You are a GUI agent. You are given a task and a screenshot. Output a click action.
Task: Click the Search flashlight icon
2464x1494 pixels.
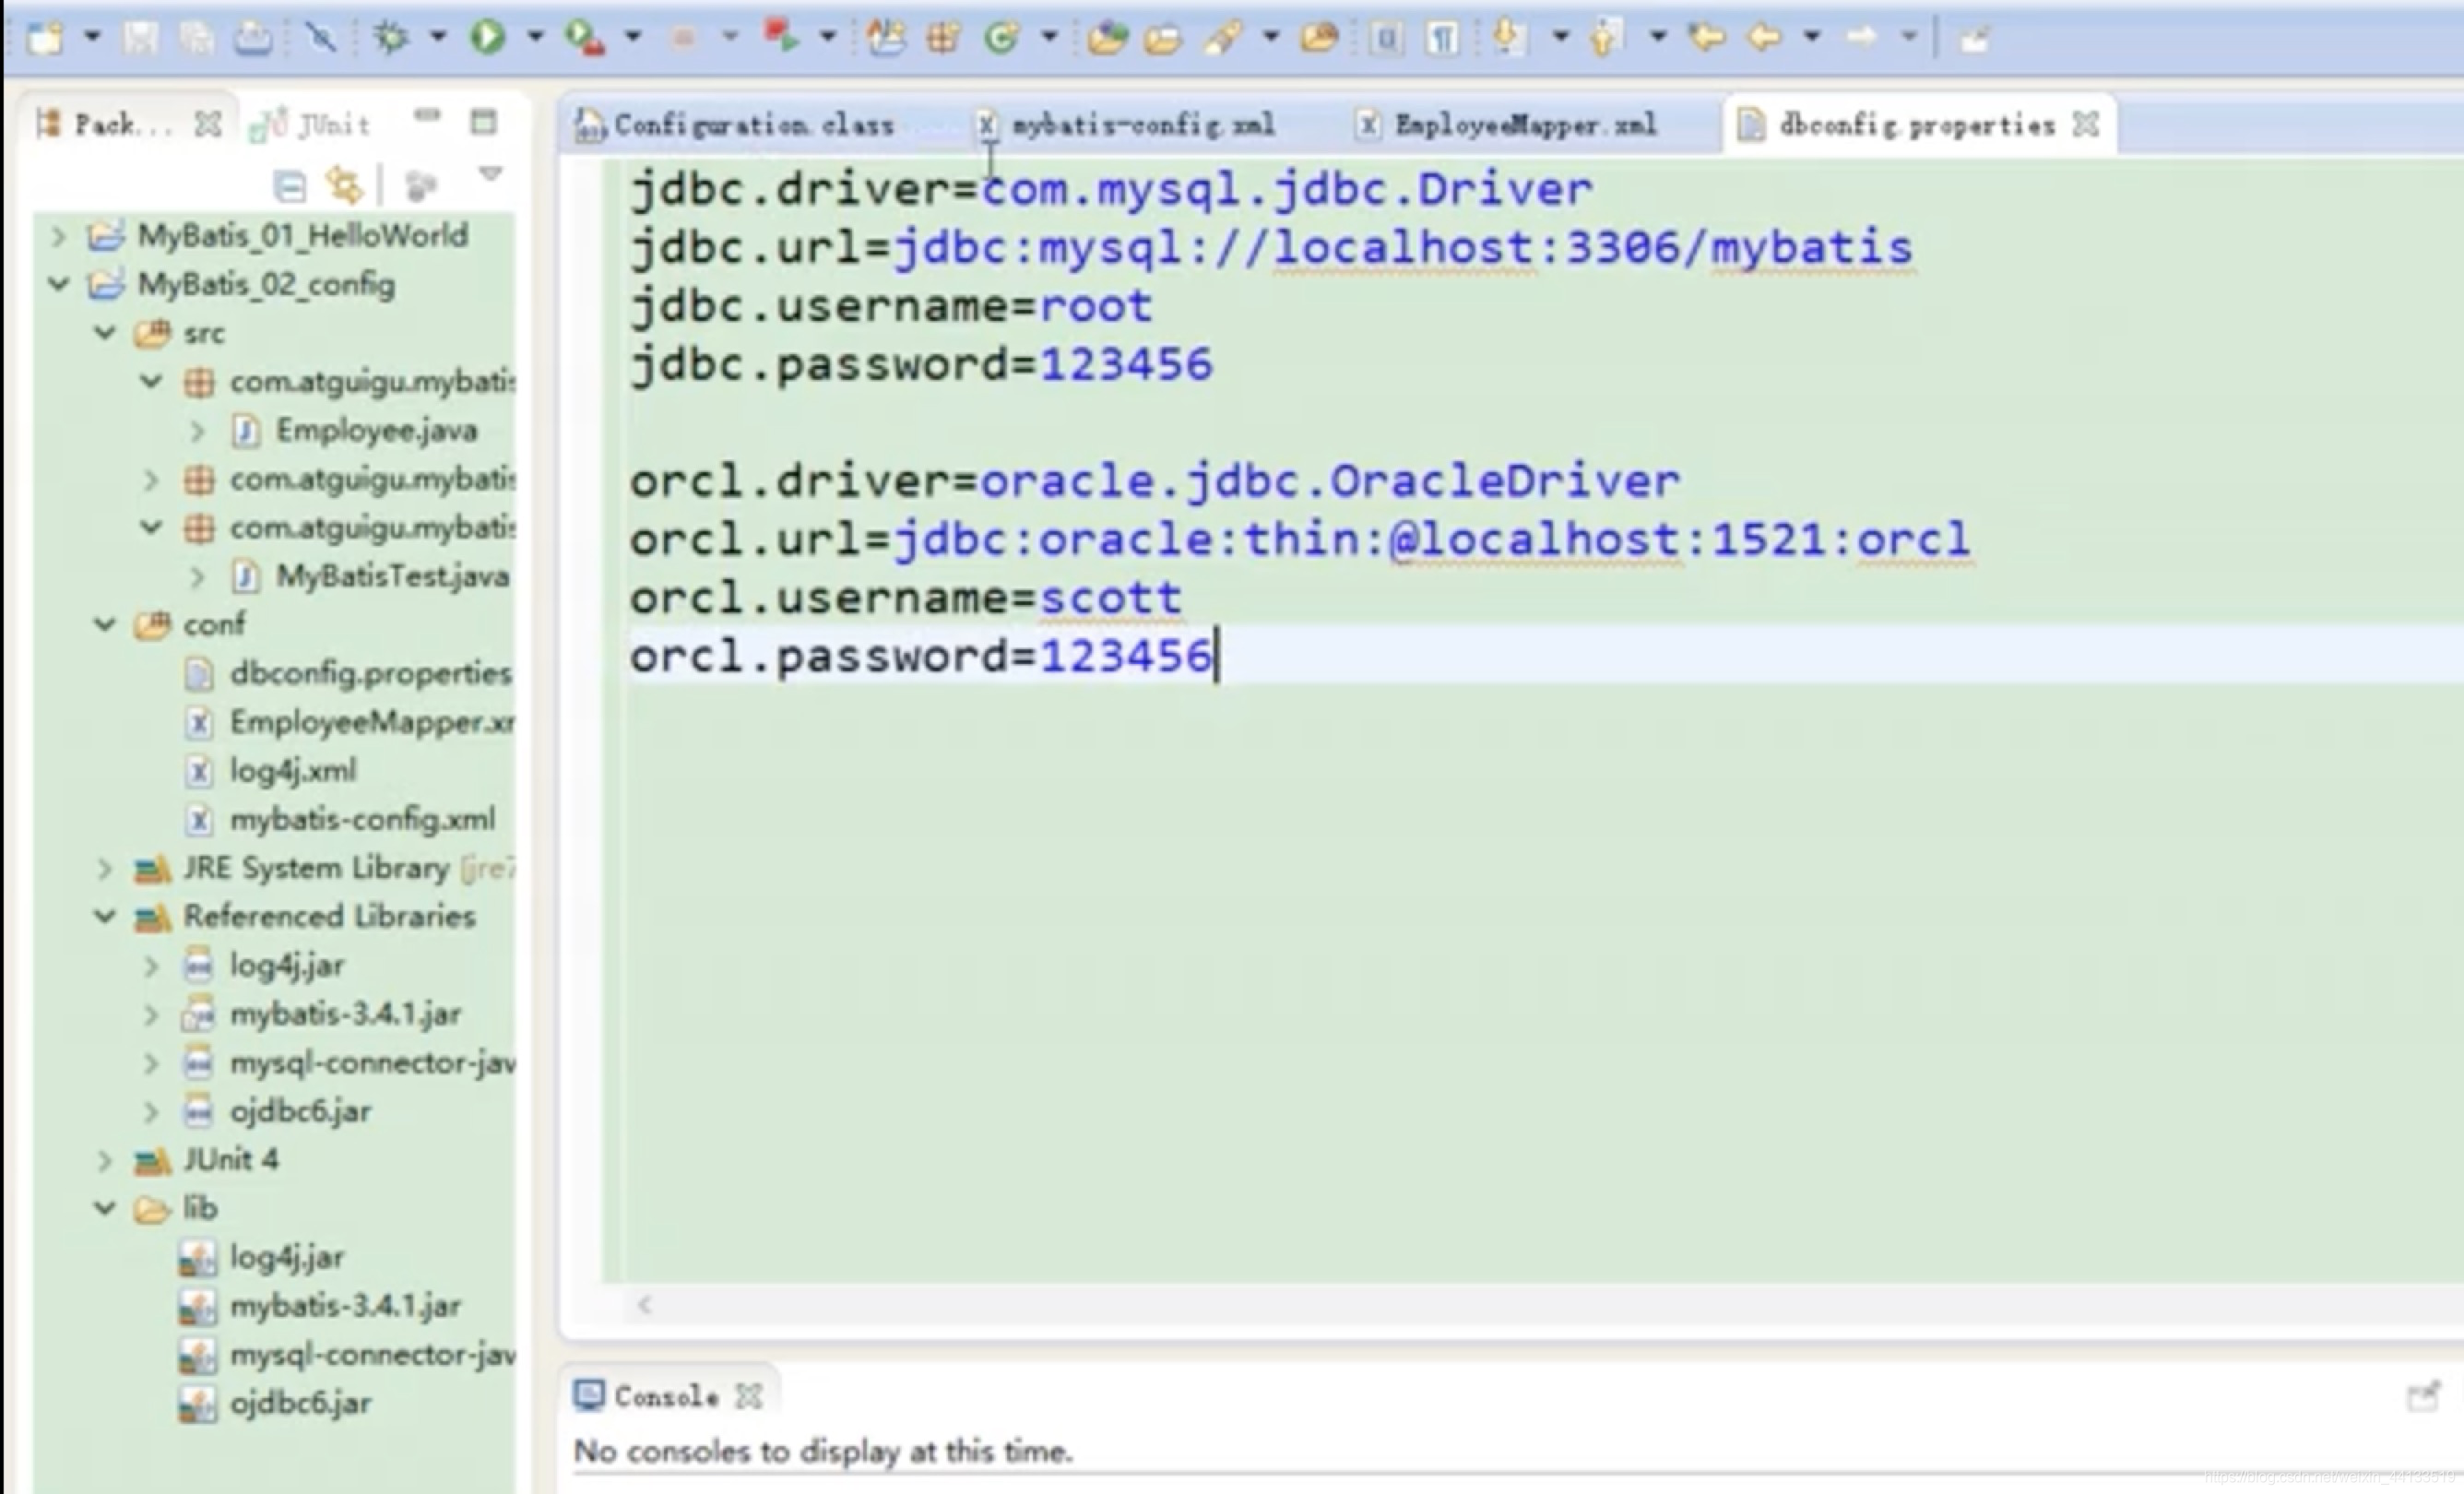click(1224, 38)
